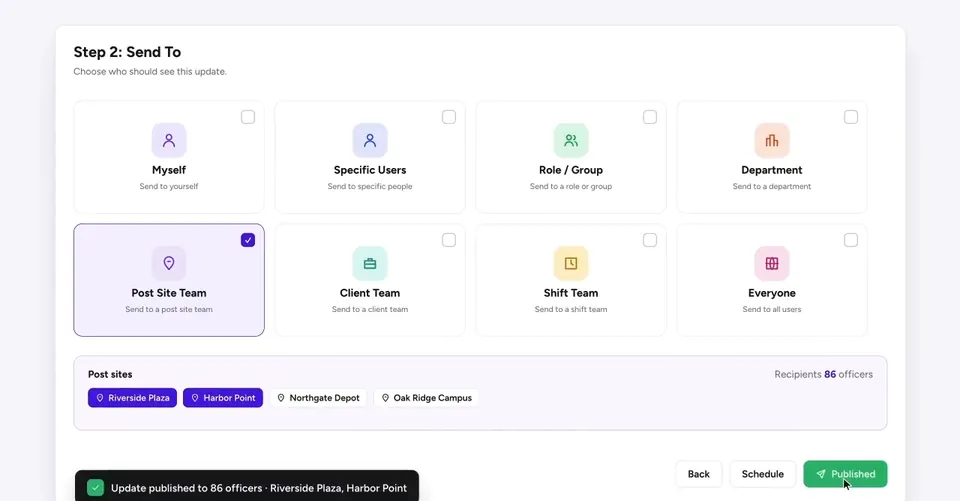Click the Post Site Team card title
This screenshot has height=501, width=960.
[169, 293]
